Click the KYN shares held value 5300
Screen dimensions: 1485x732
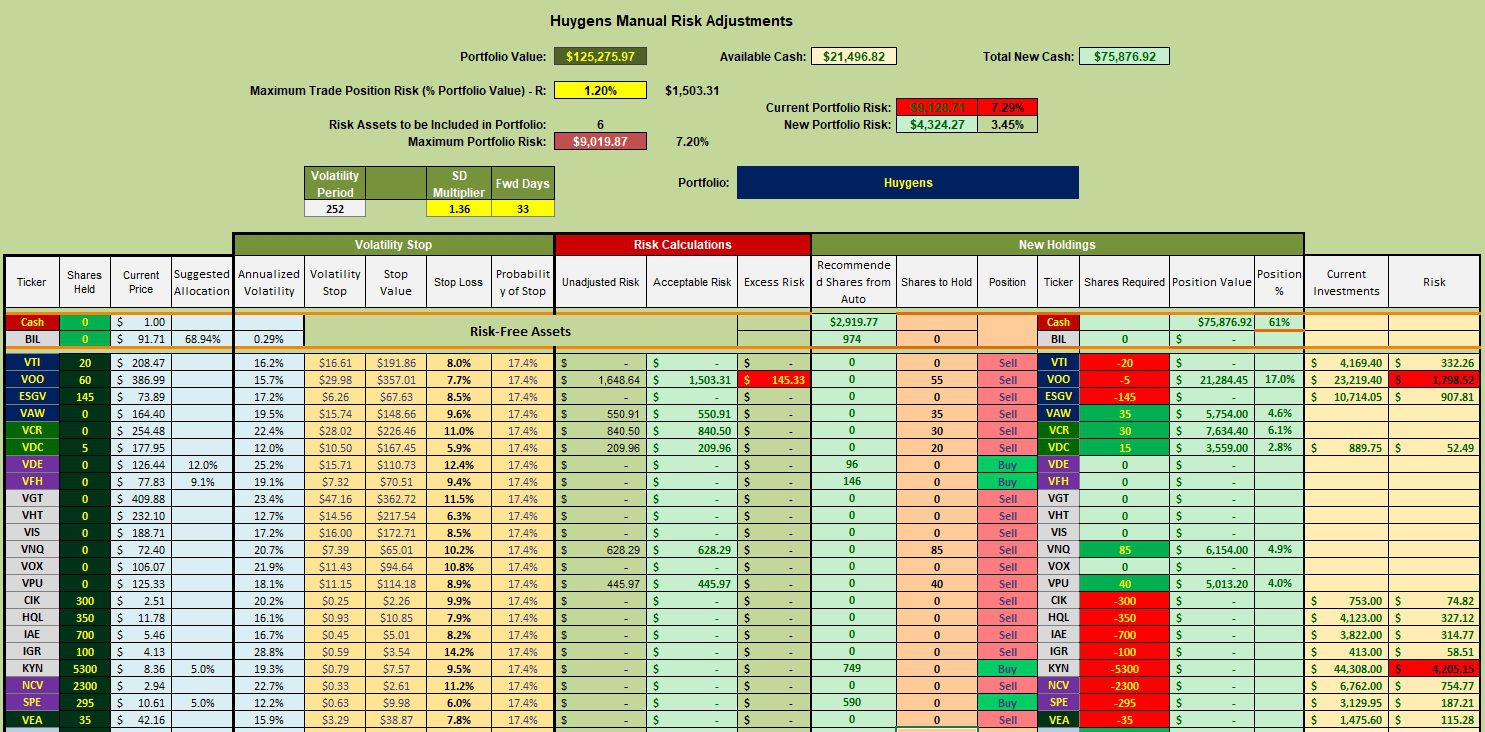click(x=84, y=669)
